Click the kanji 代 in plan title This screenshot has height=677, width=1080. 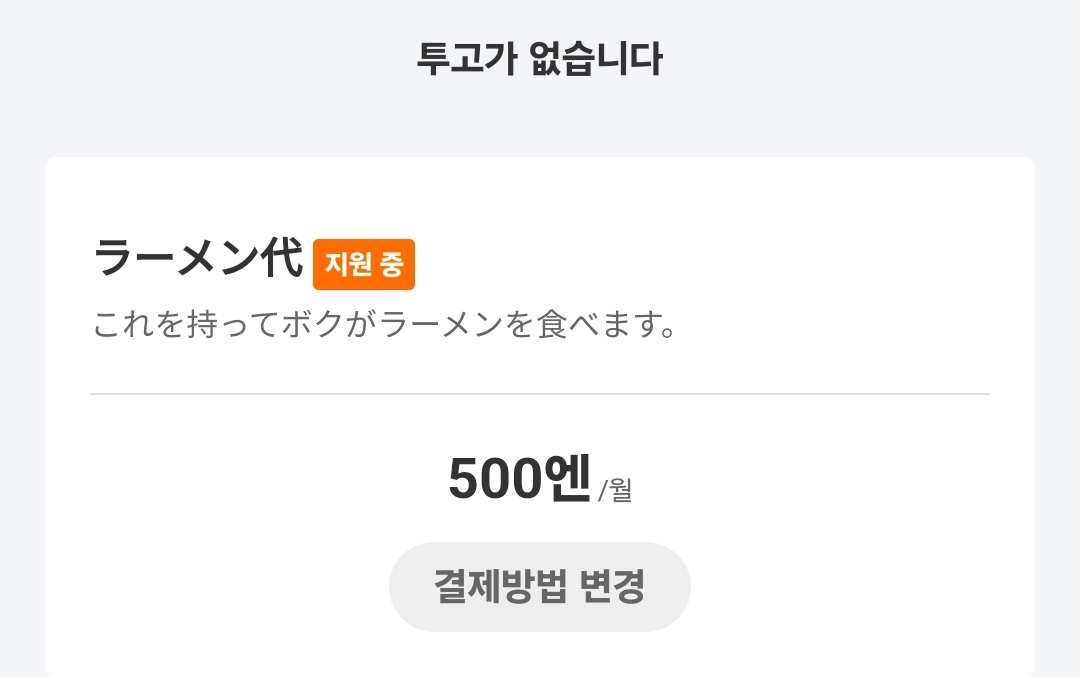(x=281, y=259)
